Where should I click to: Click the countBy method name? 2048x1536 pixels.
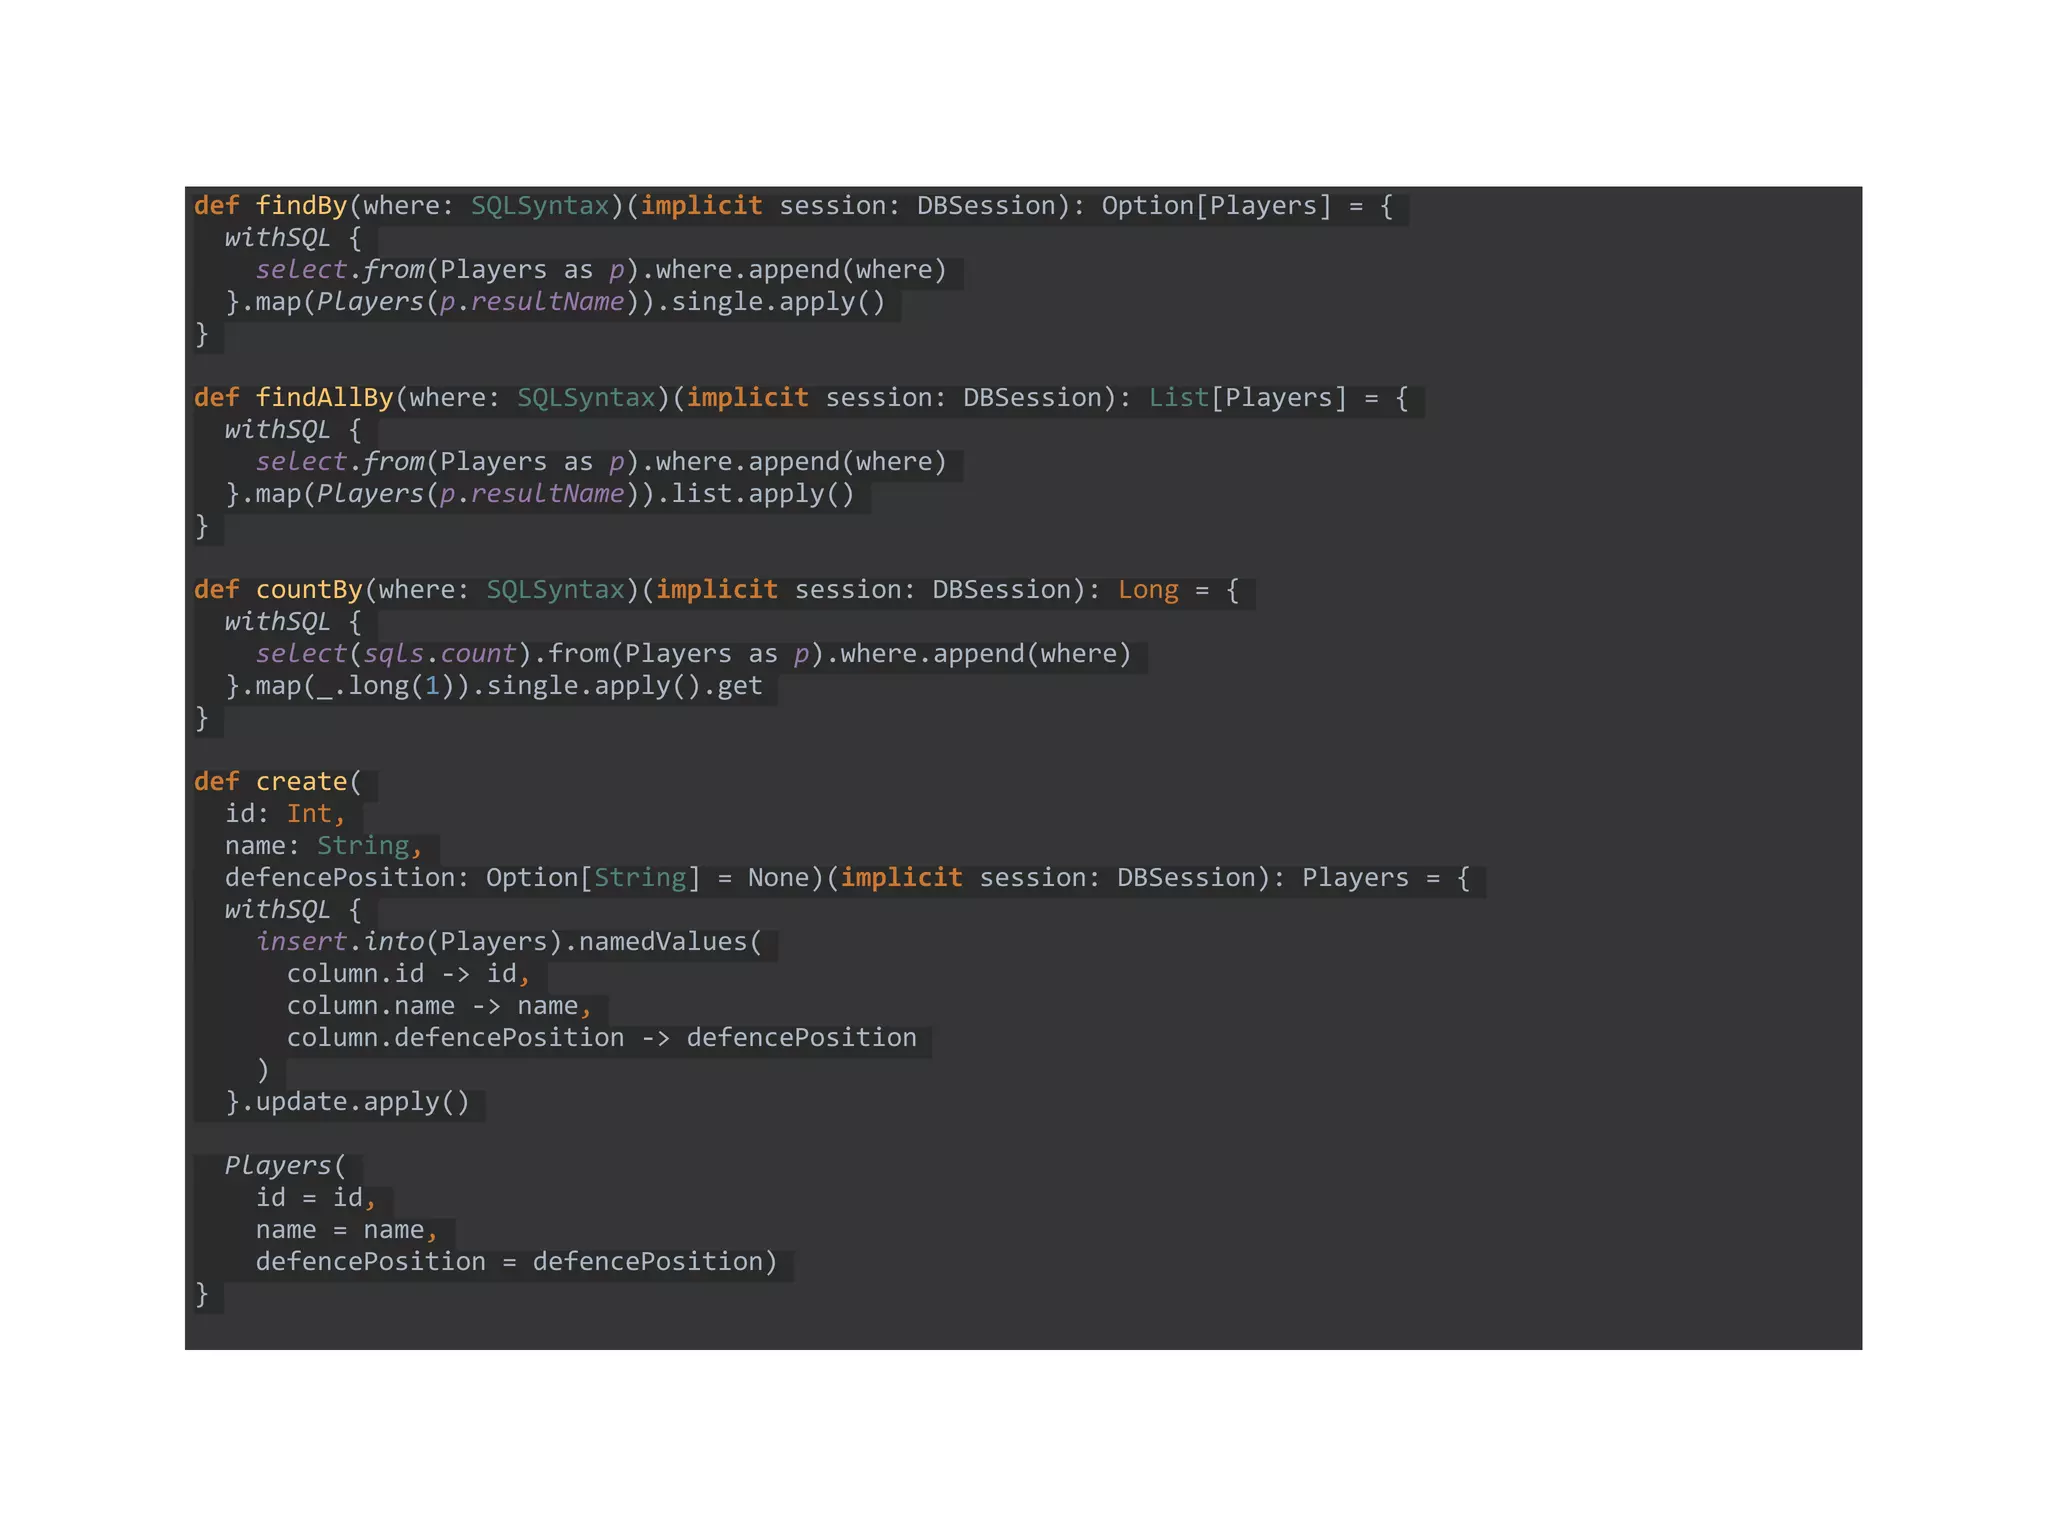click(309, 590)
